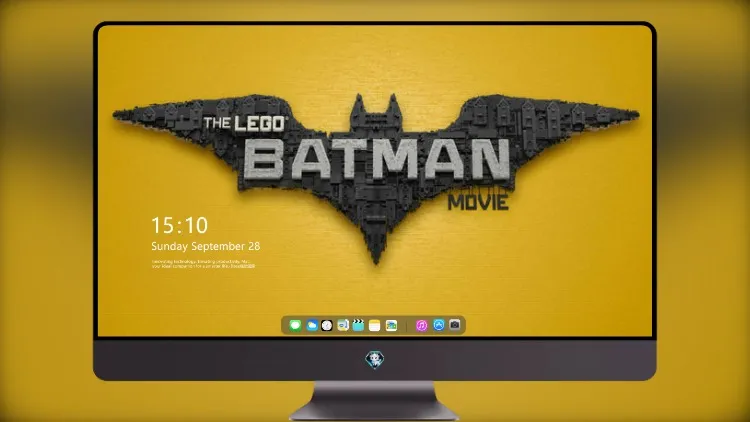Open the Maps app in dock
750x422 pixels.
[x=343, y=325]
